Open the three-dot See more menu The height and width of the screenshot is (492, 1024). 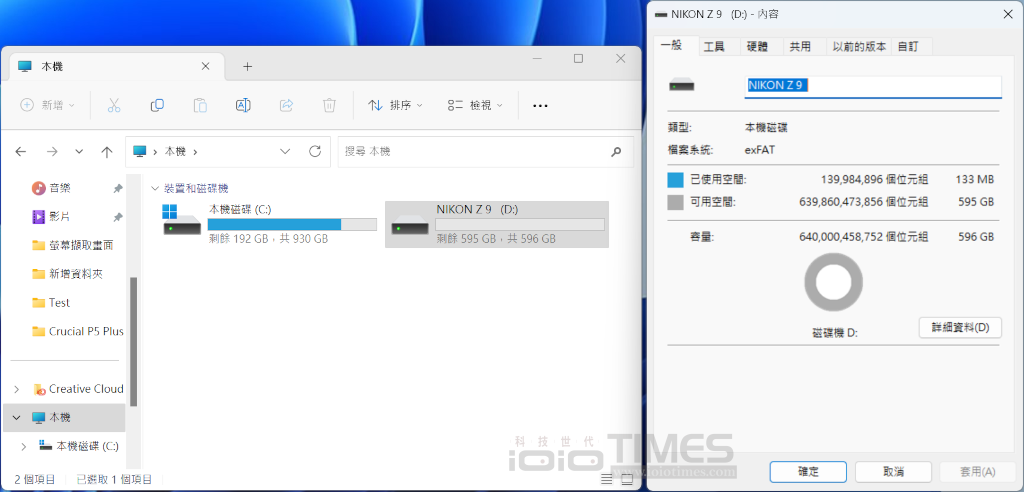540,105
